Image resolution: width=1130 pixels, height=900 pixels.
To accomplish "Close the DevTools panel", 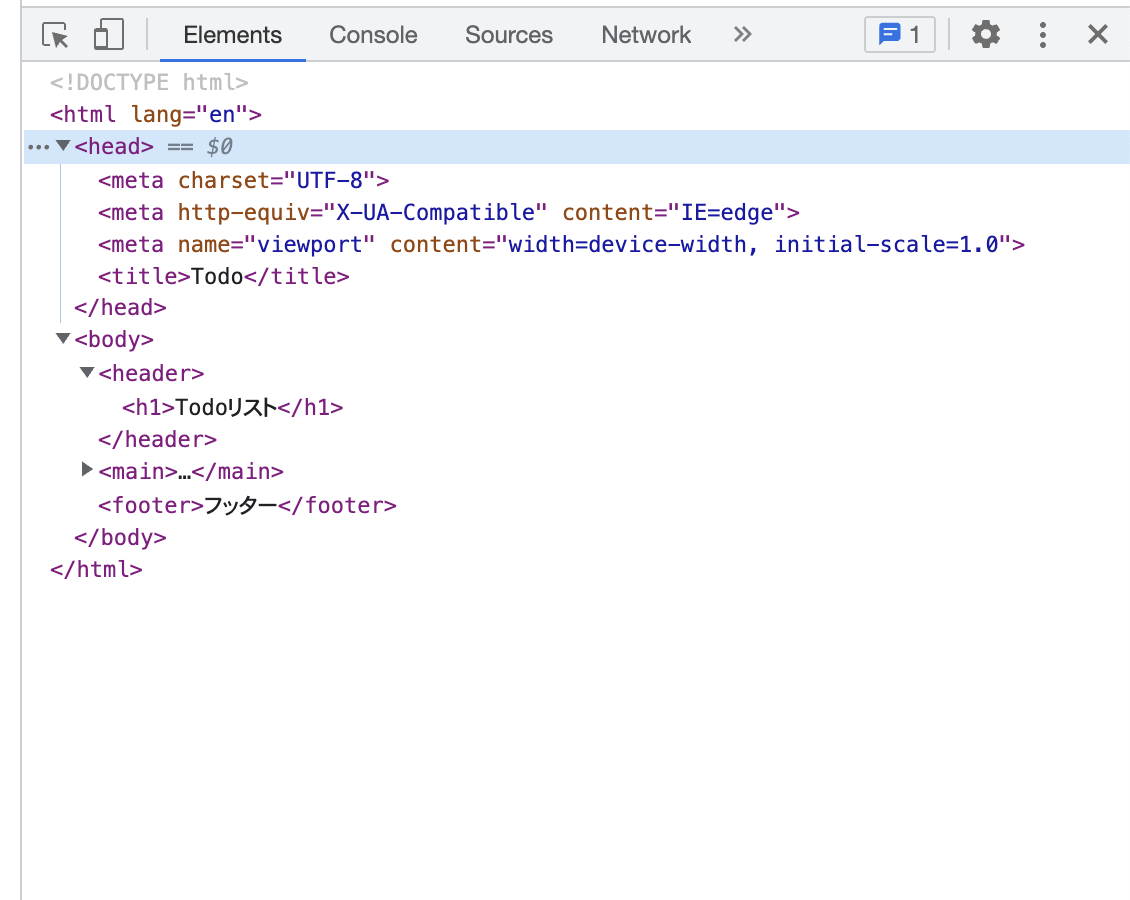I will click(1097, 35).
